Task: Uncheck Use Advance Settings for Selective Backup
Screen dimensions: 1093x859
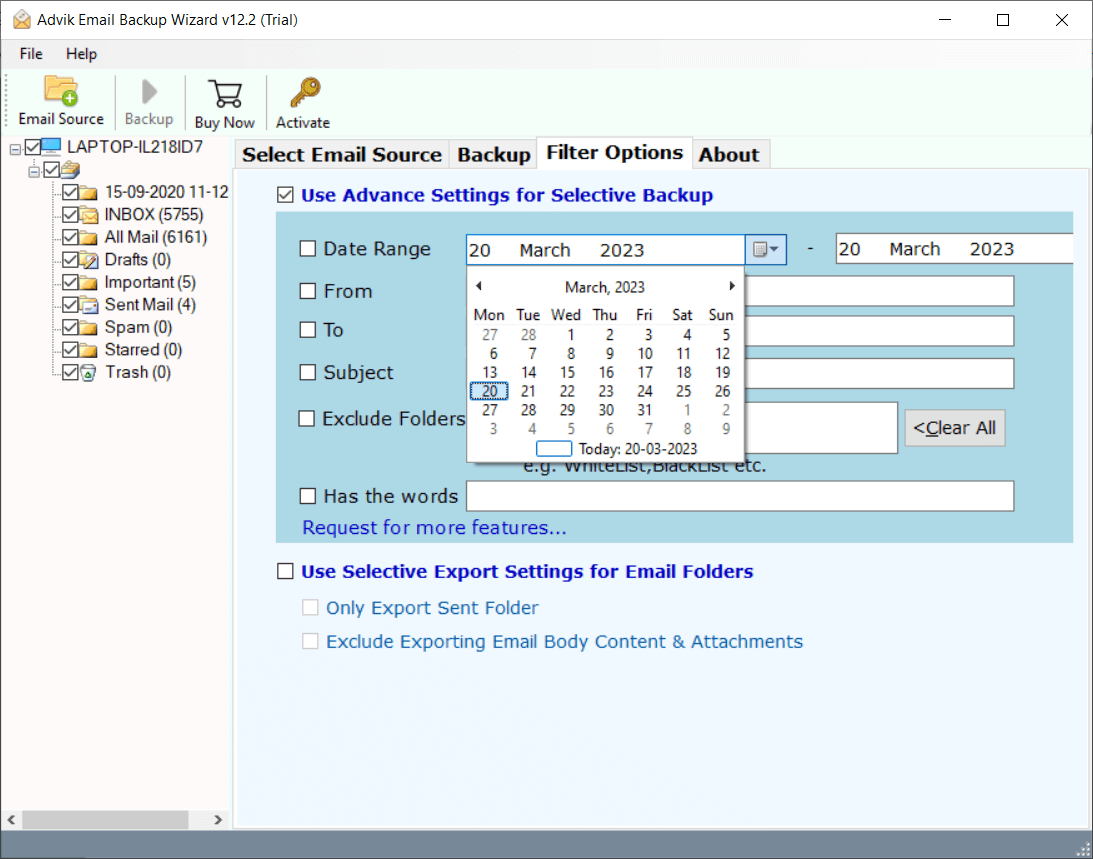Action: (x=285, y=195)
